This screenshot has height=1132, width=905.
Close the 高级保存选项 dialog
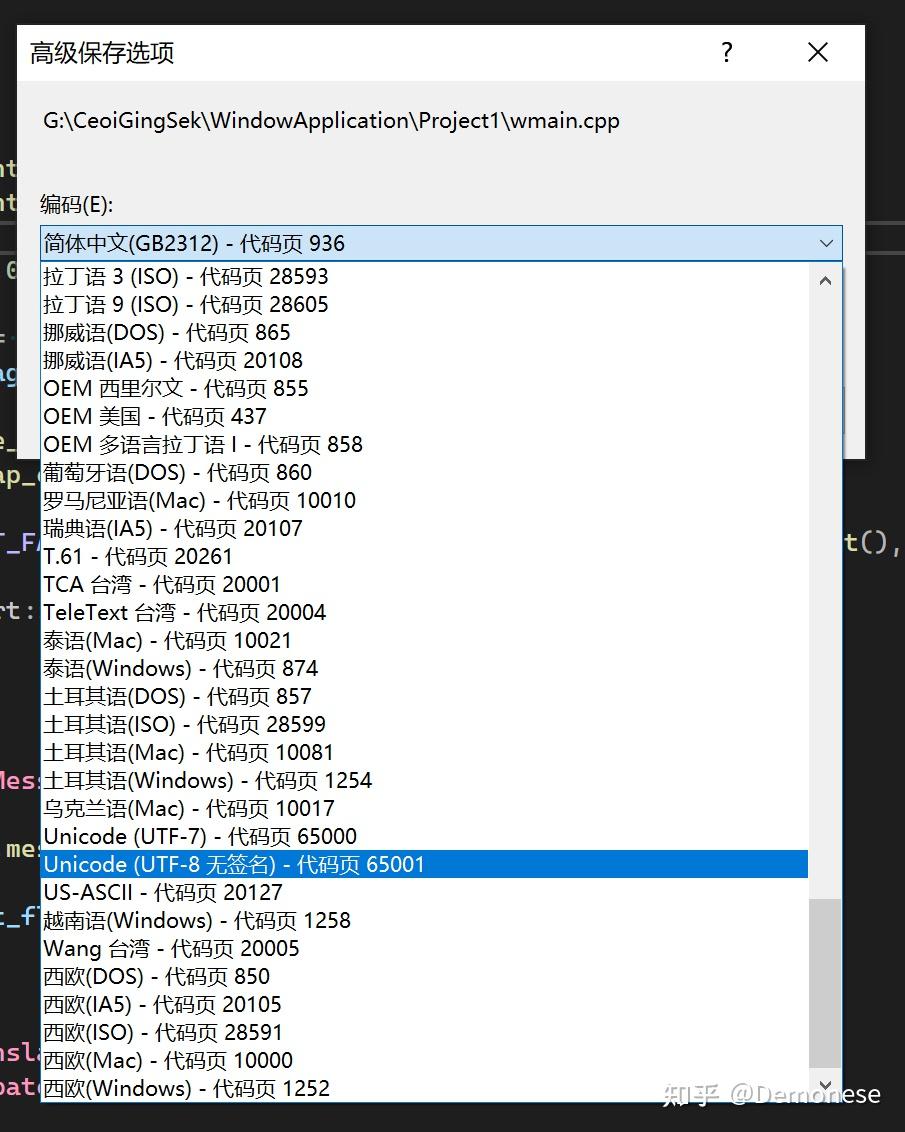817,52
